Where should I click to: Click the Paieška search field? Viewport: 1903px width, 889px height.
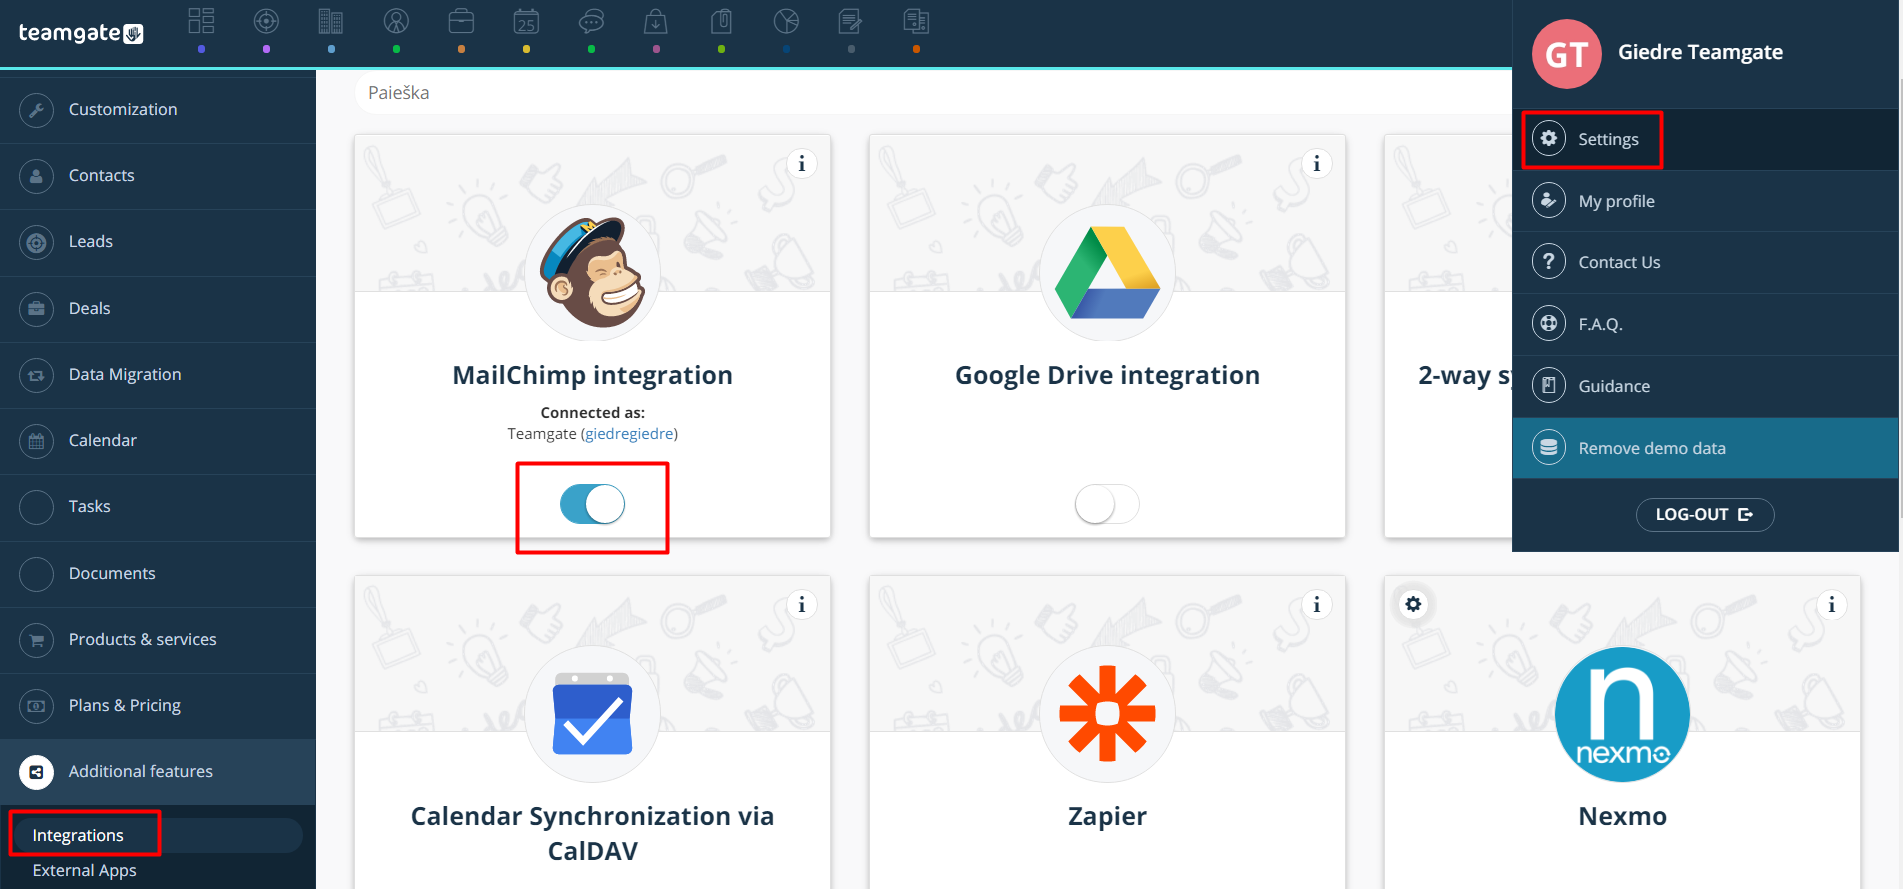[x=932, y=93]
